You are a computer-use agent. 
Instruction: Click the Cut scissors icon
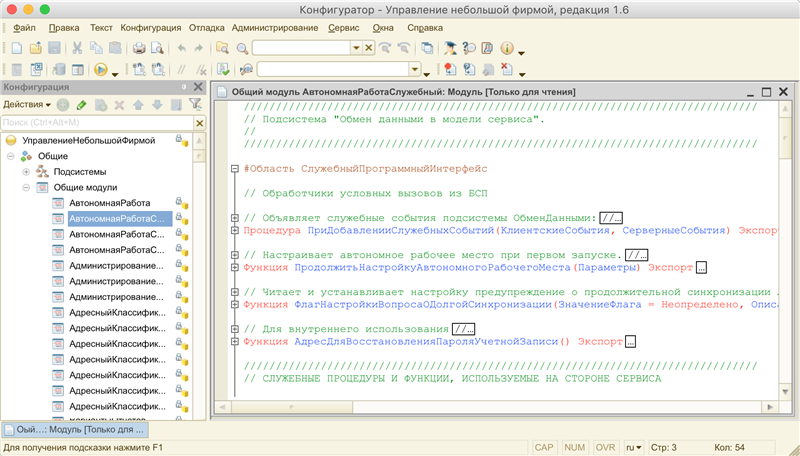point(77,48)
